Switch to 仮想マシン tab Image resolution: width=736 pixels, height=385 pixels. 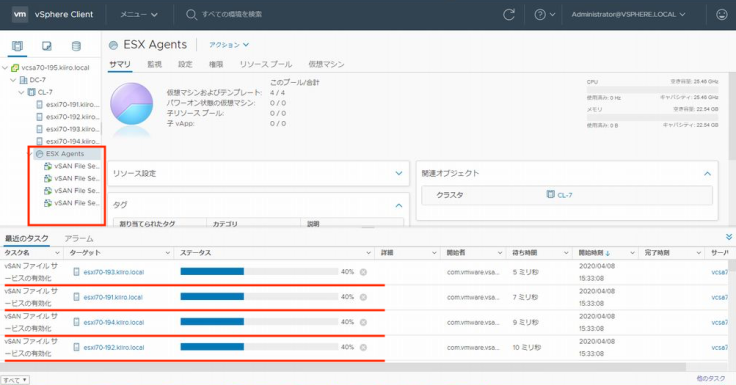click(326, 64)
